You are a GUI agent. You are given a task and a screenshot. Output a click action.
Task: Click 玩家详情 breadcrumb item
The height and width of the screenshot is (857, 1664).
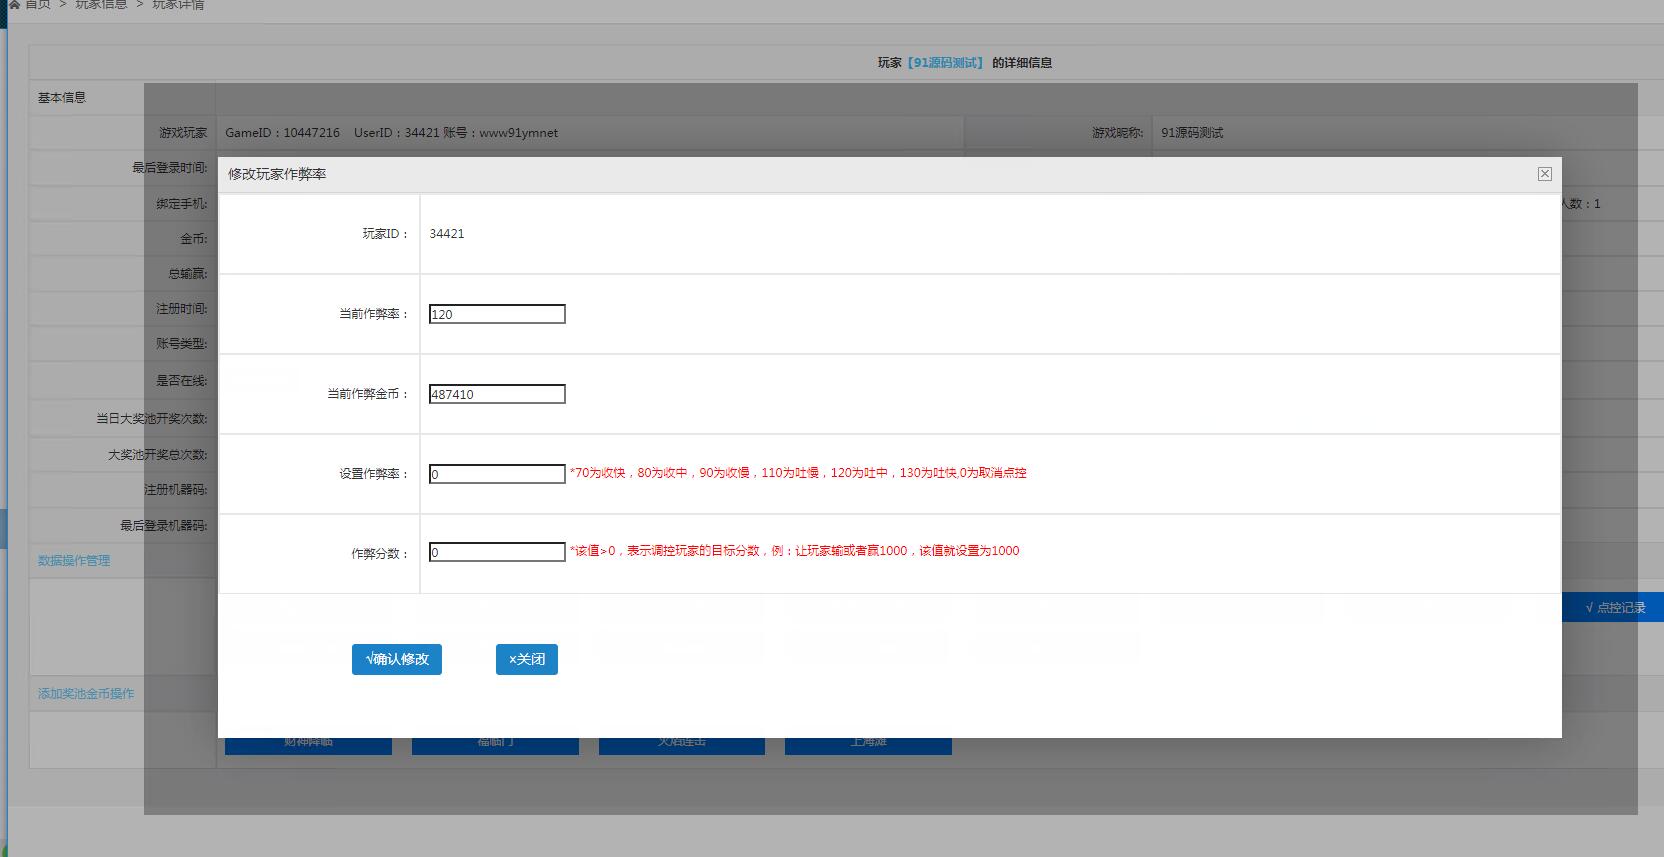pyautogui.click(x=178, y=5)
